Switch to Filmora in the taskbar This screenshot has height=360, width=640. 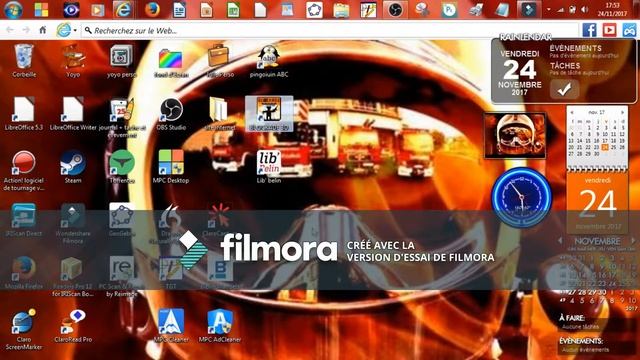click(528, 10)
